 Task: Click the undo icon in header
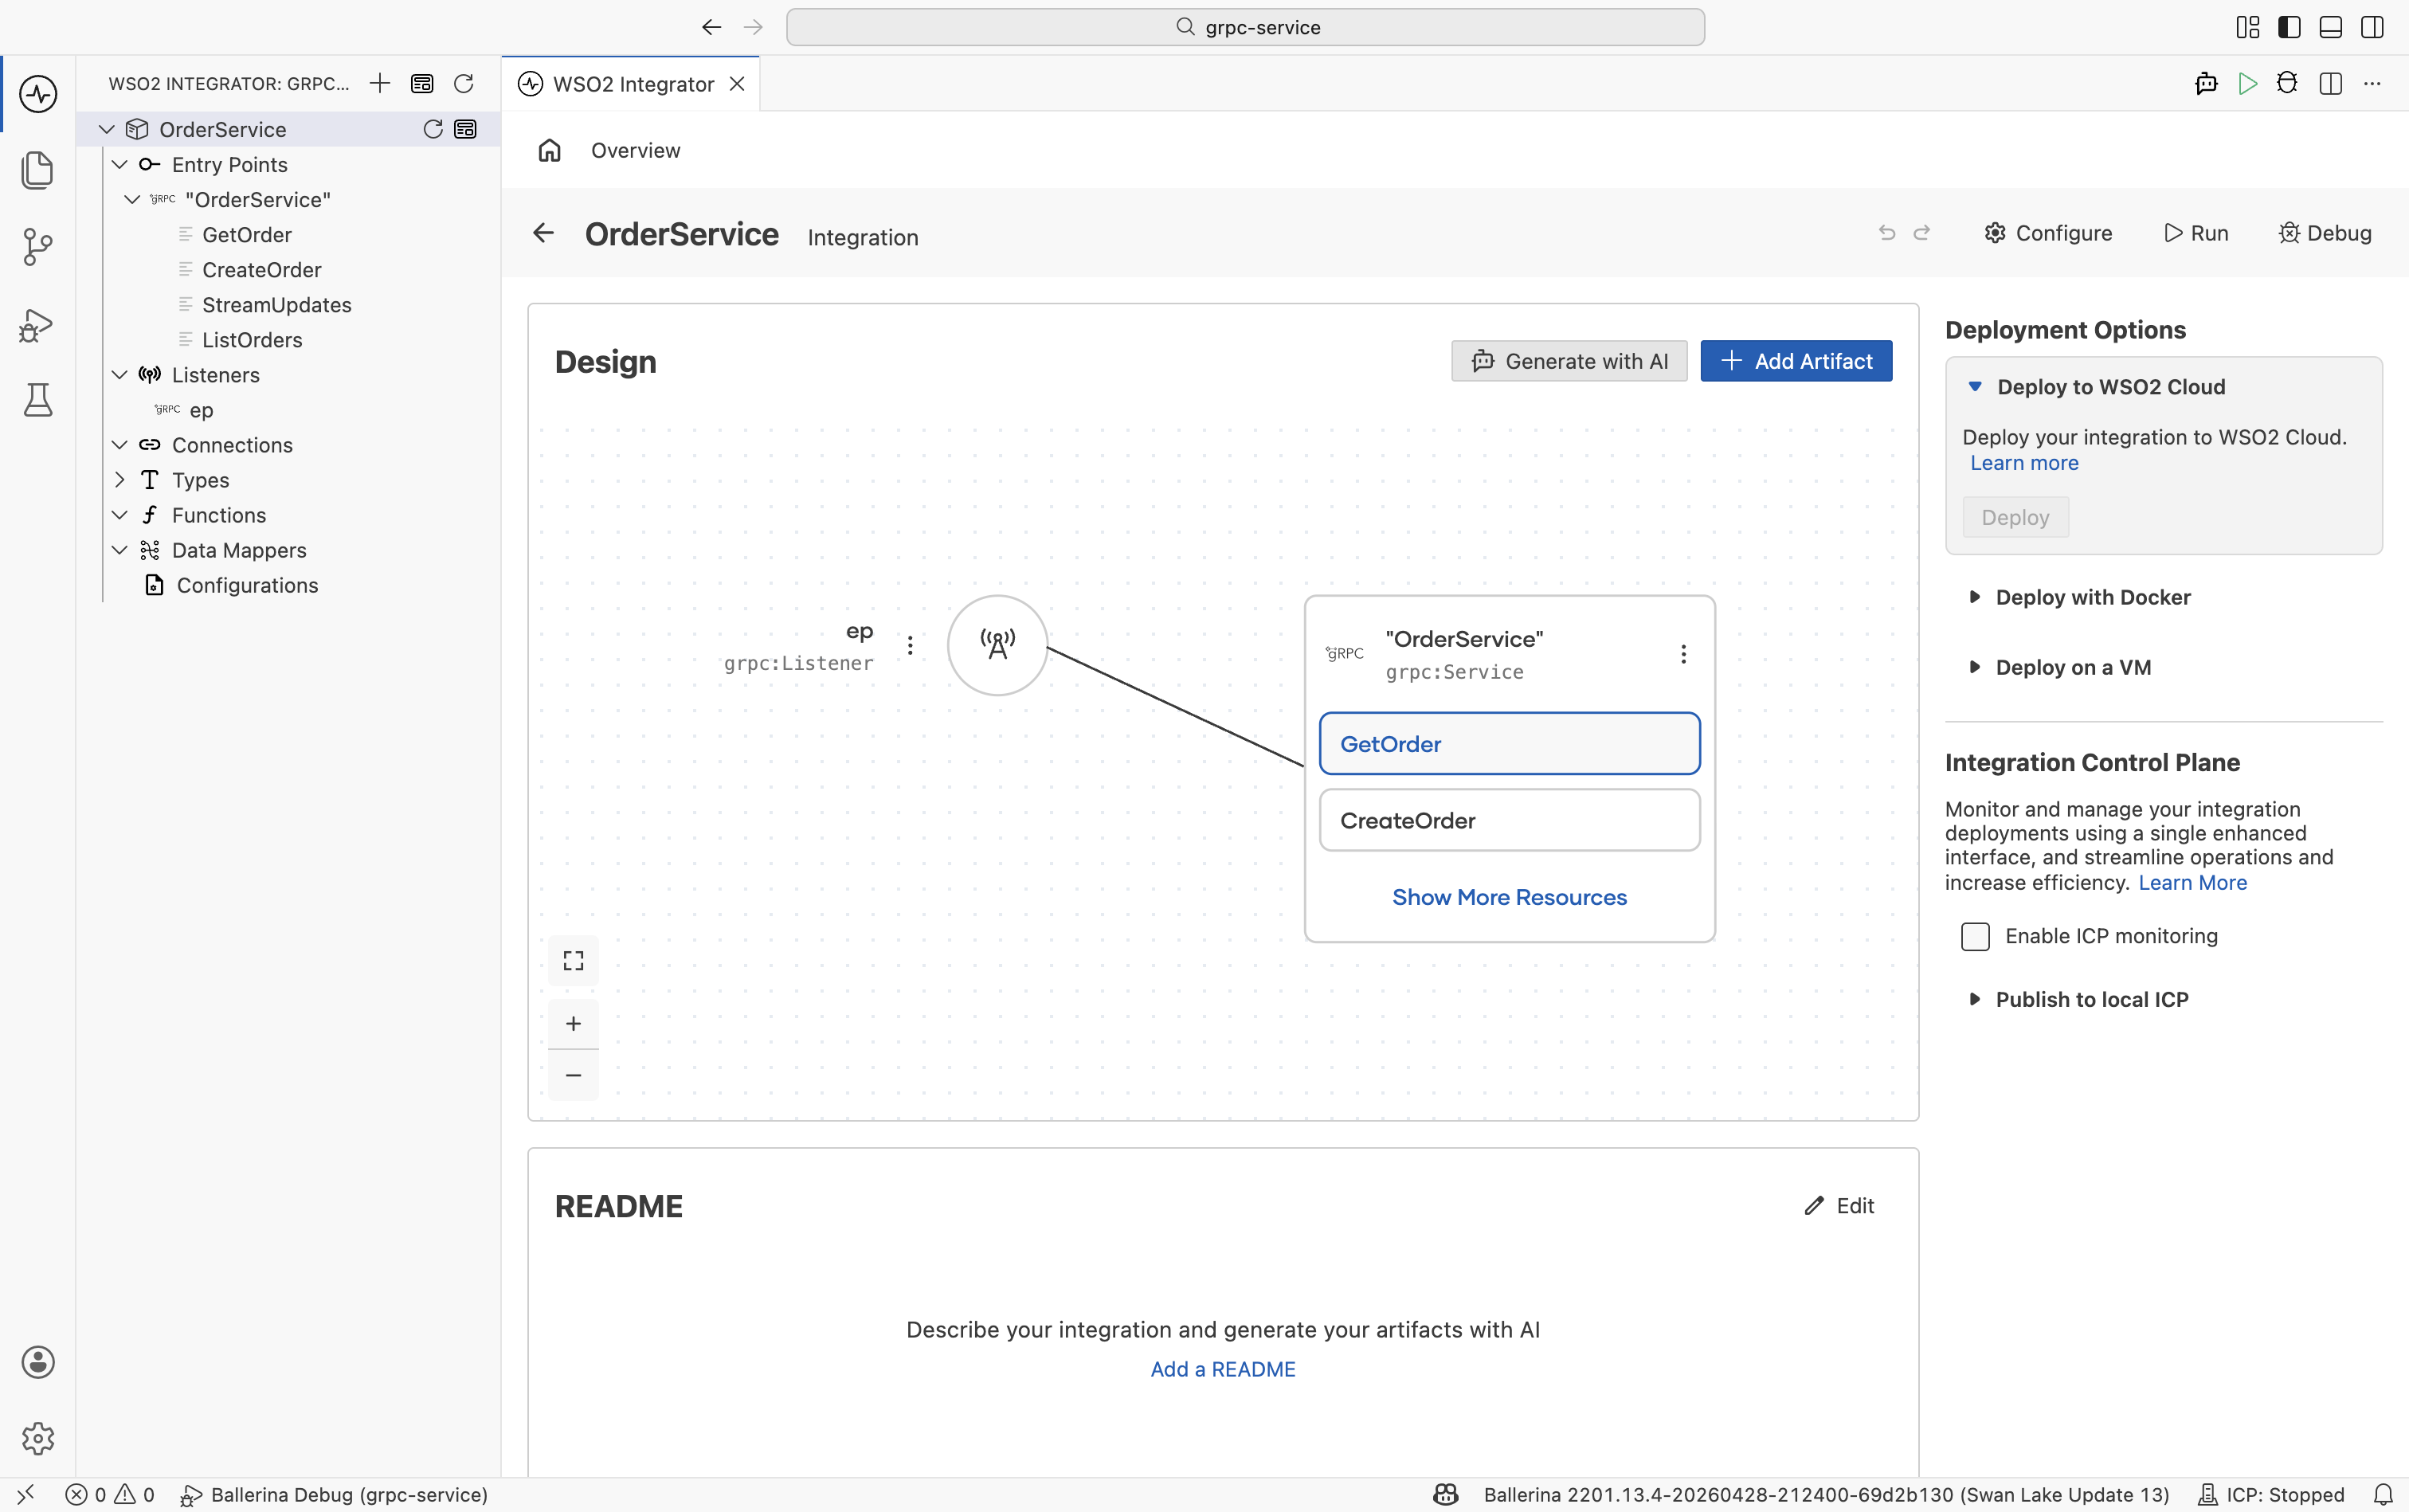pyautogui.click(x=1887, y=233)
